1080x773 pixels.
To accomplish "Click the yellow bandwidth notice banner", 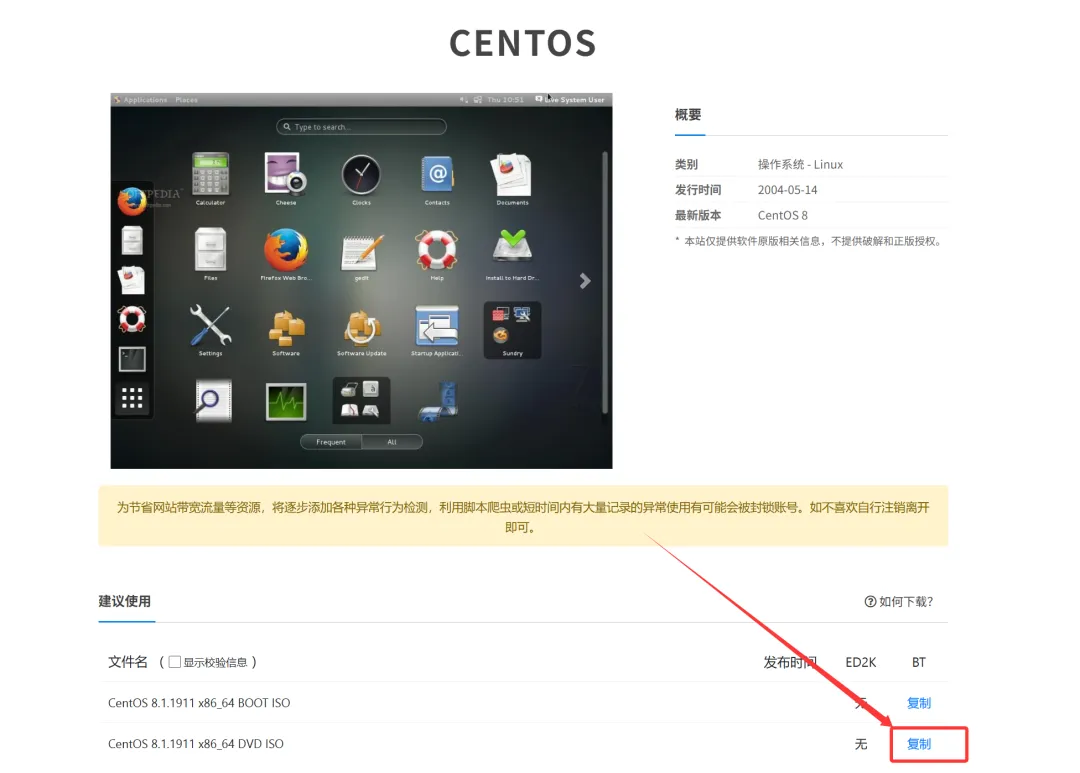I will point(523,516).
